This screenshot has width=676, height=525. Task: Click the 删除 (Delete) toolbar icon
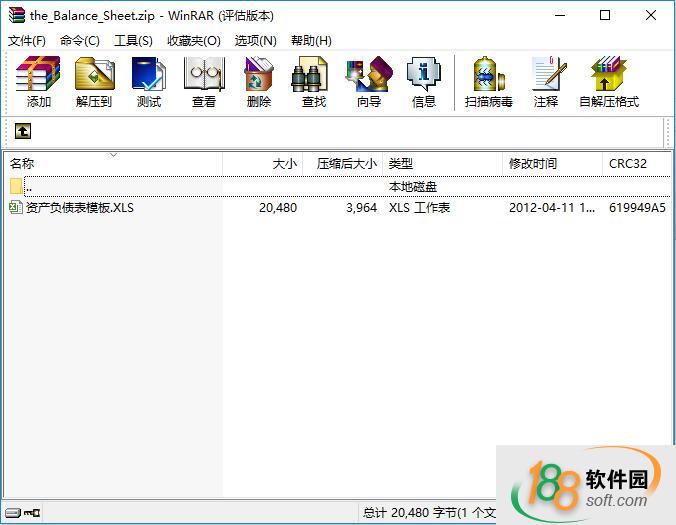click(x=259, y=82)
